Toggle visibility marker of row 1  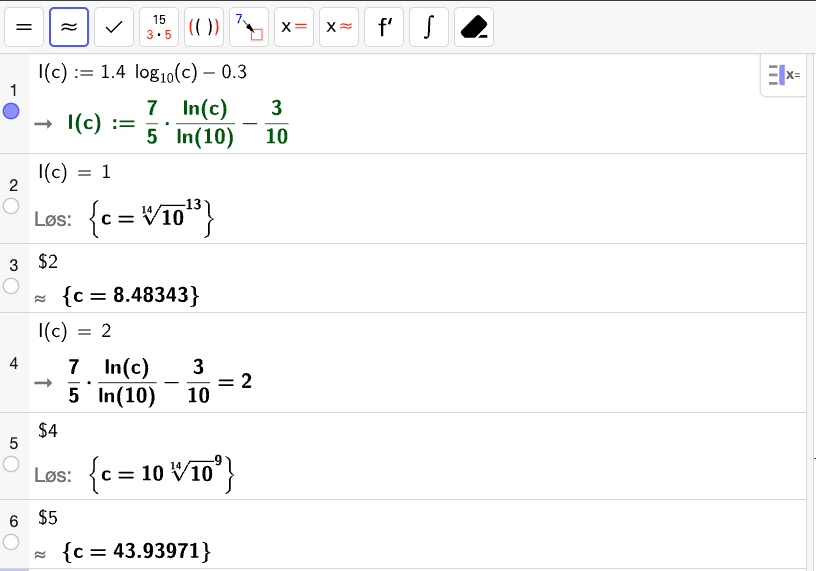tap(12, 112)
